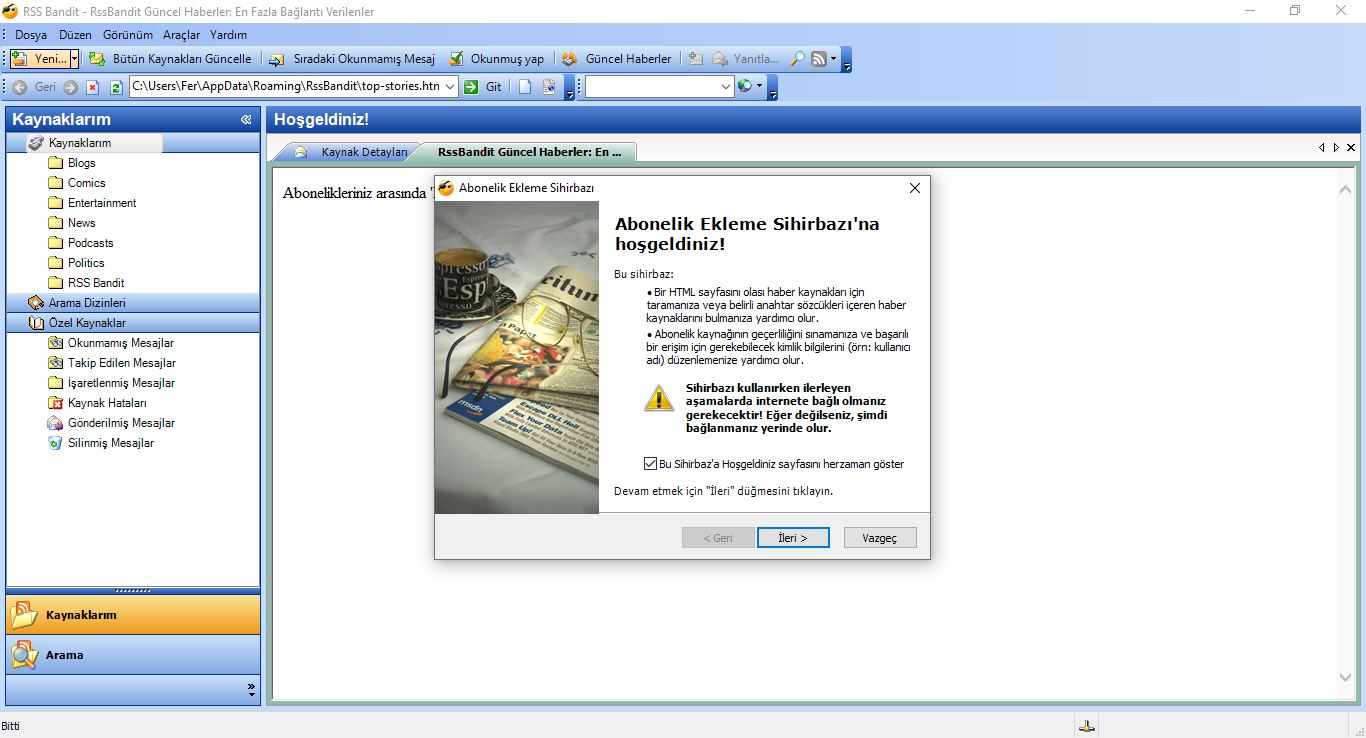Click the web search text field
The width and height of the screenshot is (1366, 738).
652,87
